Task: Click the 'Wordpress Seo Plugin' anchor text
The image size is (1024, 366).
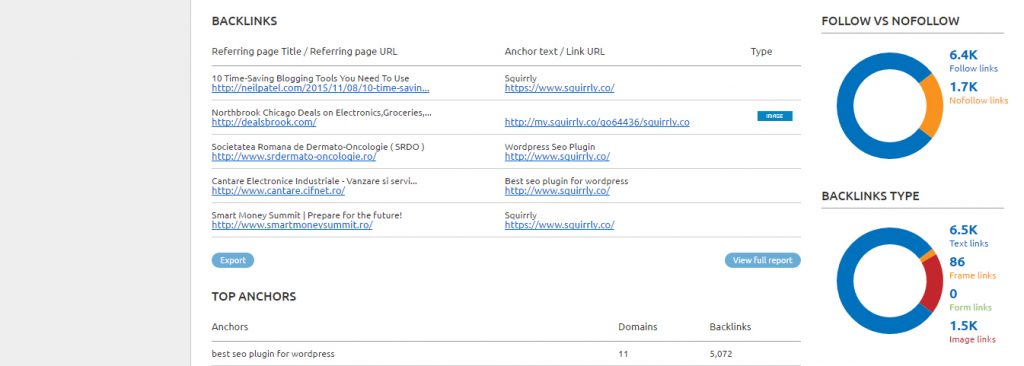Action: 550,147
